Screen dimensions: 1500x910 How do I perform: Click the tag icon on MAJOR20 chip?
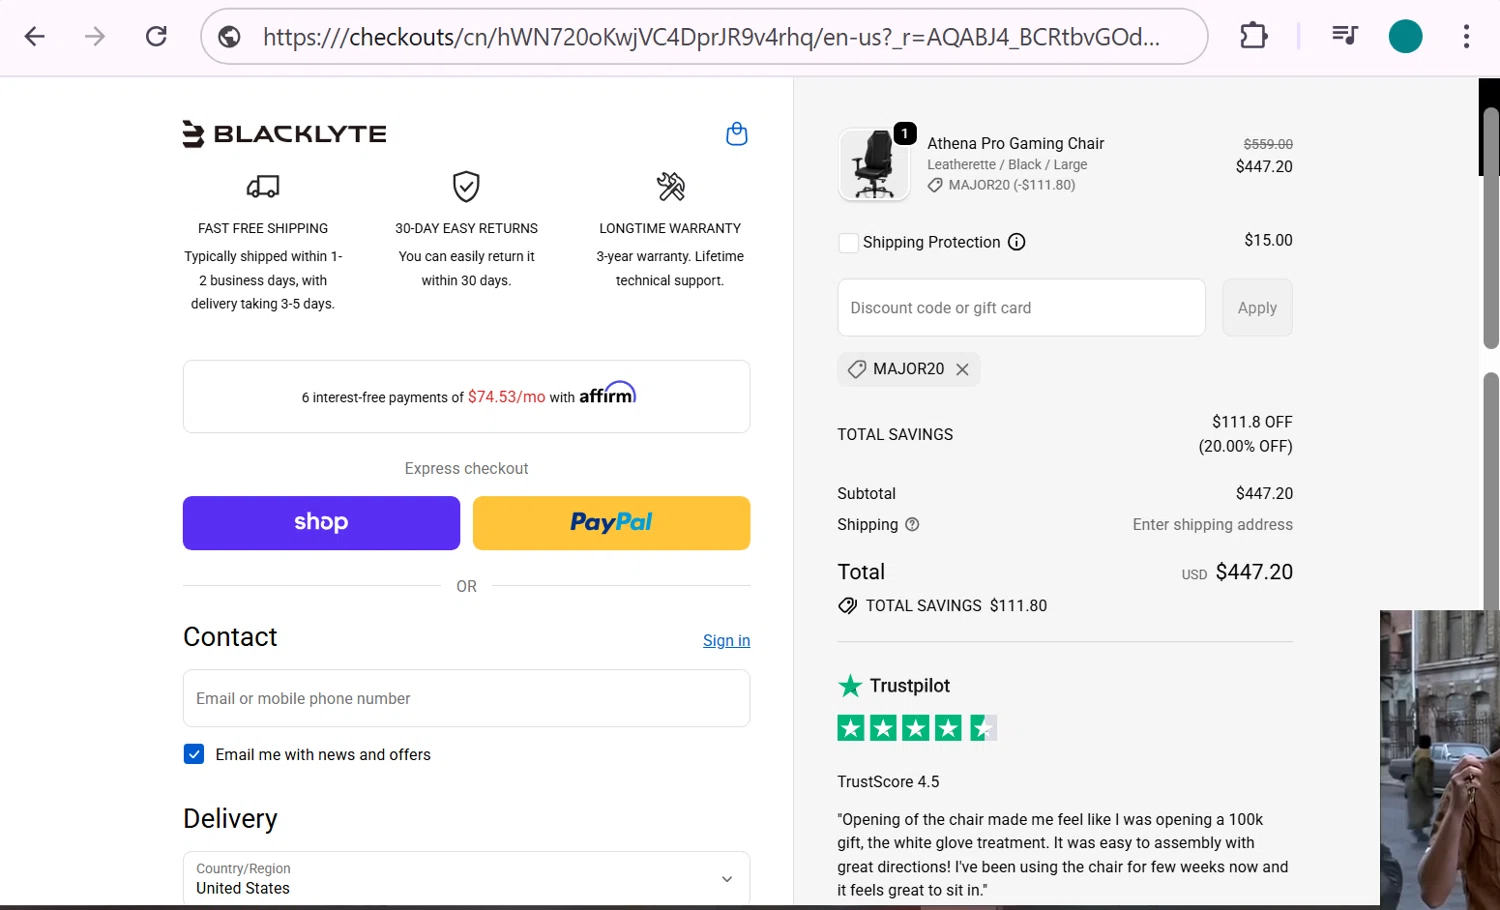tap(856, 369)
